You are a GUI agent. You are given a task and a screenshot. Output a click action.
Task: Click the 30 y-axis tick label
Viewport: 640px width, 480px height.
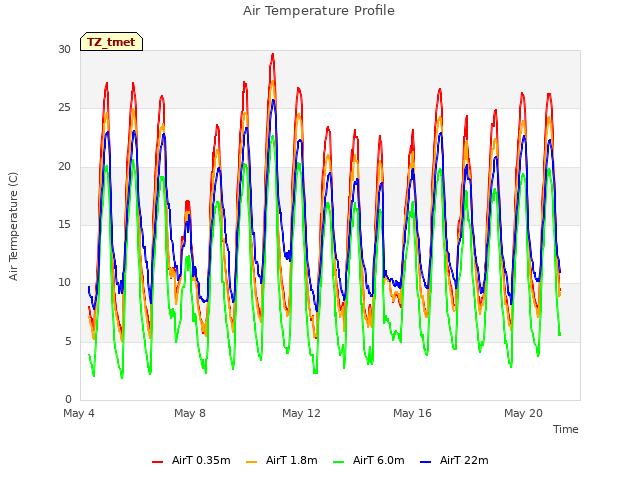[64, 49]
